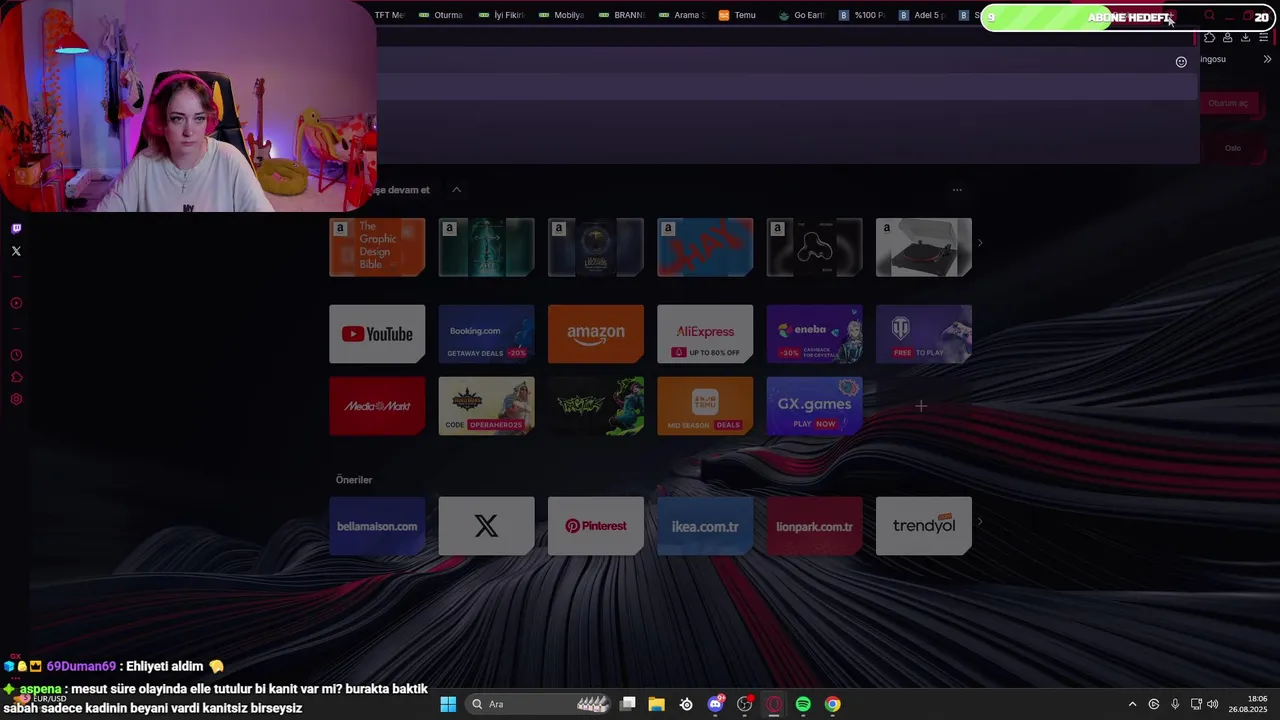Show more Öneriler suggestions arrow

(x=980, y=521)
